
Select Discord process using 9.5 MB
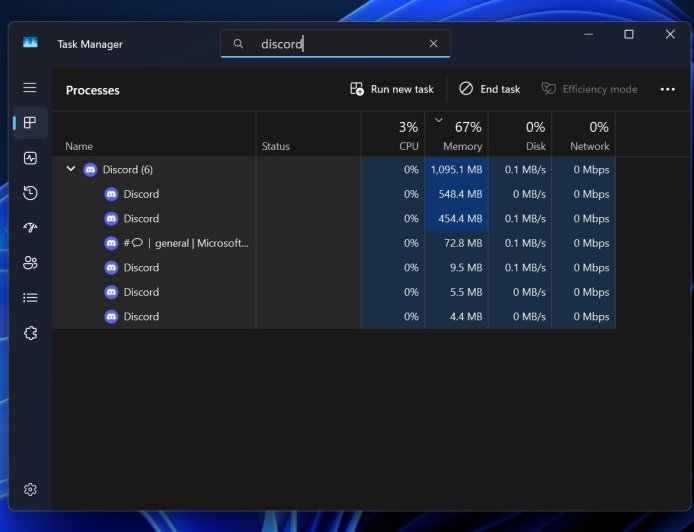click(334, 267)
